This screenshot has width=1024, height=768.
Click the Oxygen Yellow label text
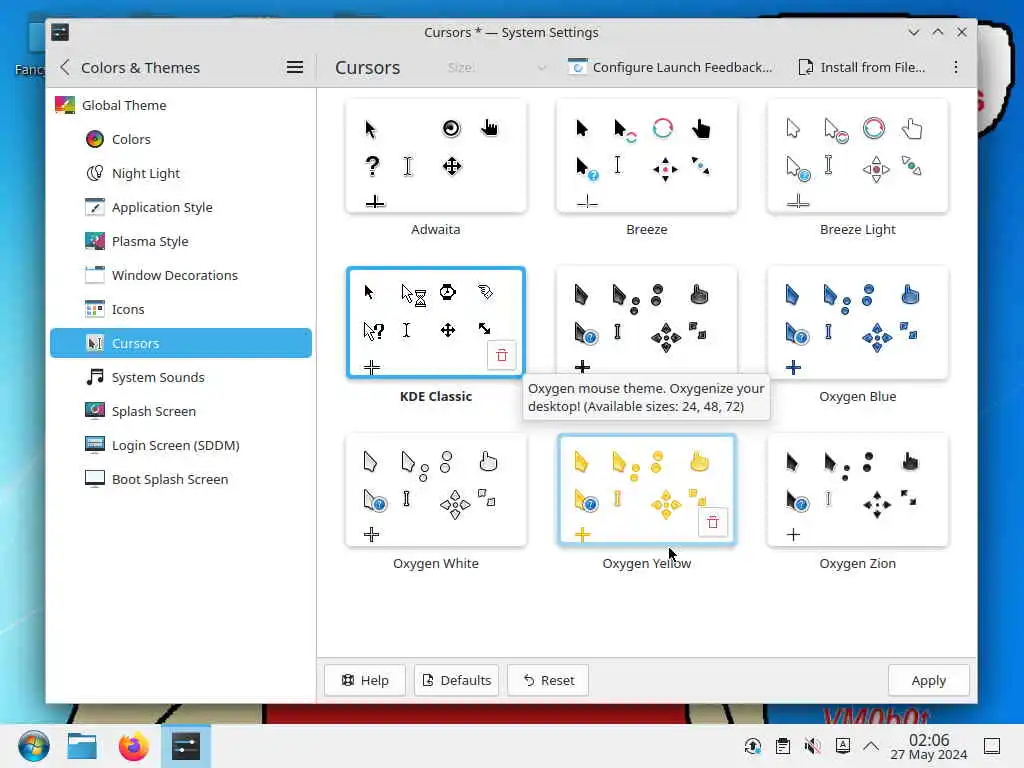[x=647, y=564]
